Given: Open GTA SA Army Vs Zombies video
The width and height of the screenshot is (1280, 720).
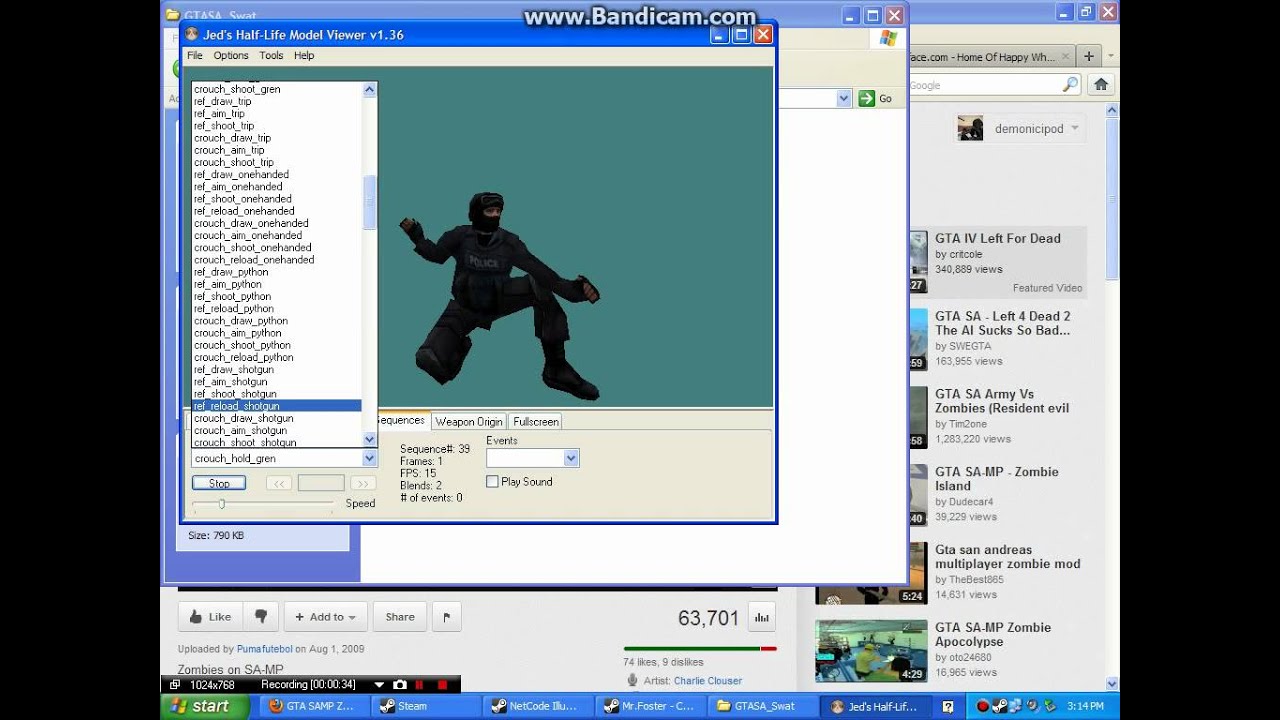Looking at the screenshot, I should coord(1002,401).
